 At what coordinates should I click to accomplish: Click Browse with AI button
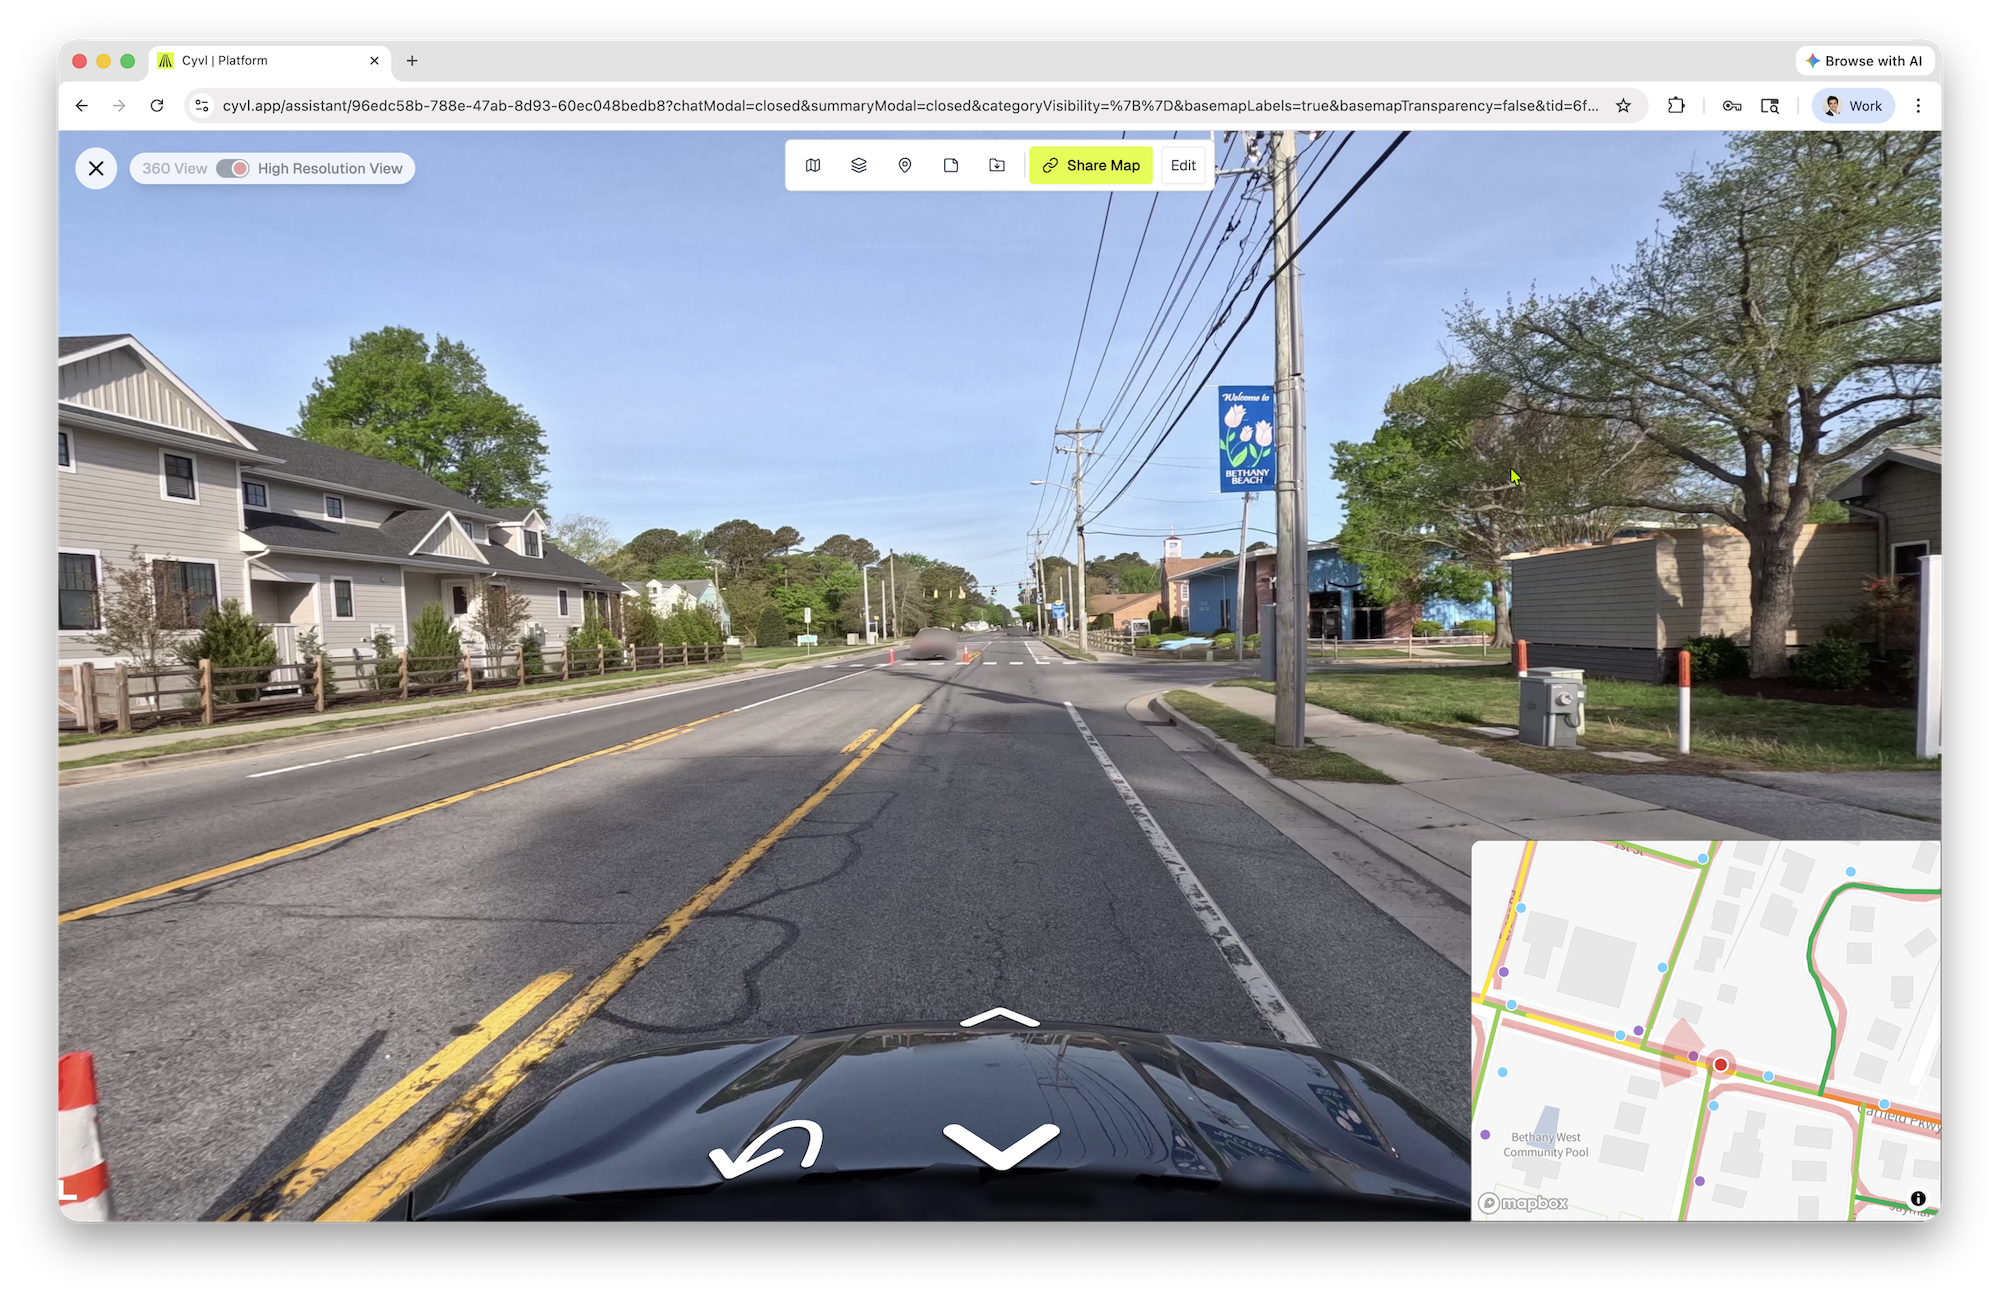coord(1864,61)
